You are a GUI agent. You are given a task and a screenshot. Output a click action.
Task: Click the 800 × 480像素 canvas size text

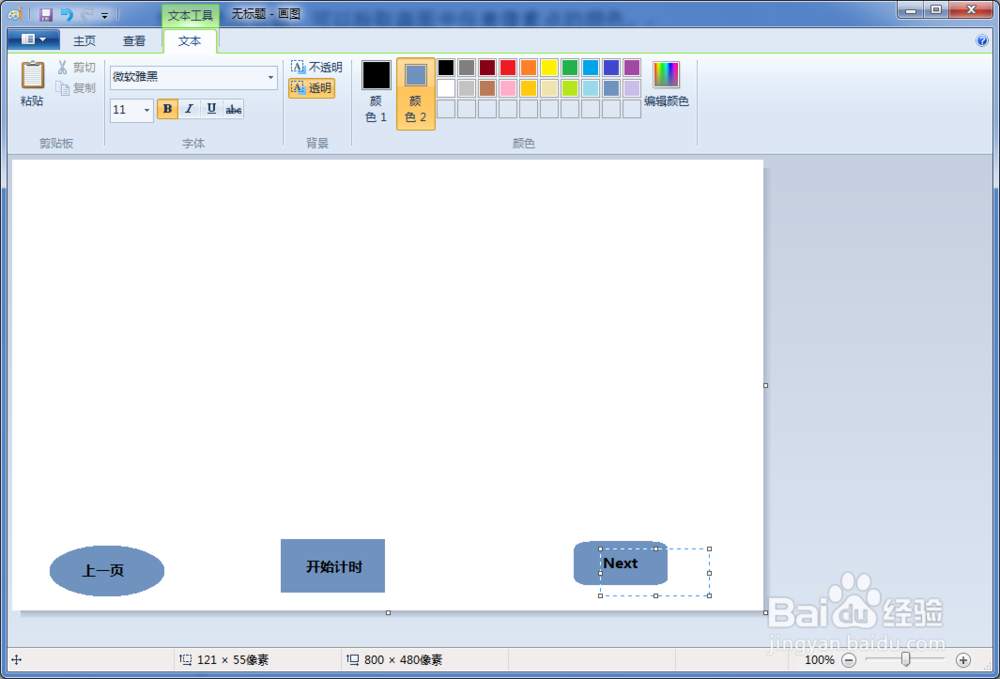click(x=403, y=660)
